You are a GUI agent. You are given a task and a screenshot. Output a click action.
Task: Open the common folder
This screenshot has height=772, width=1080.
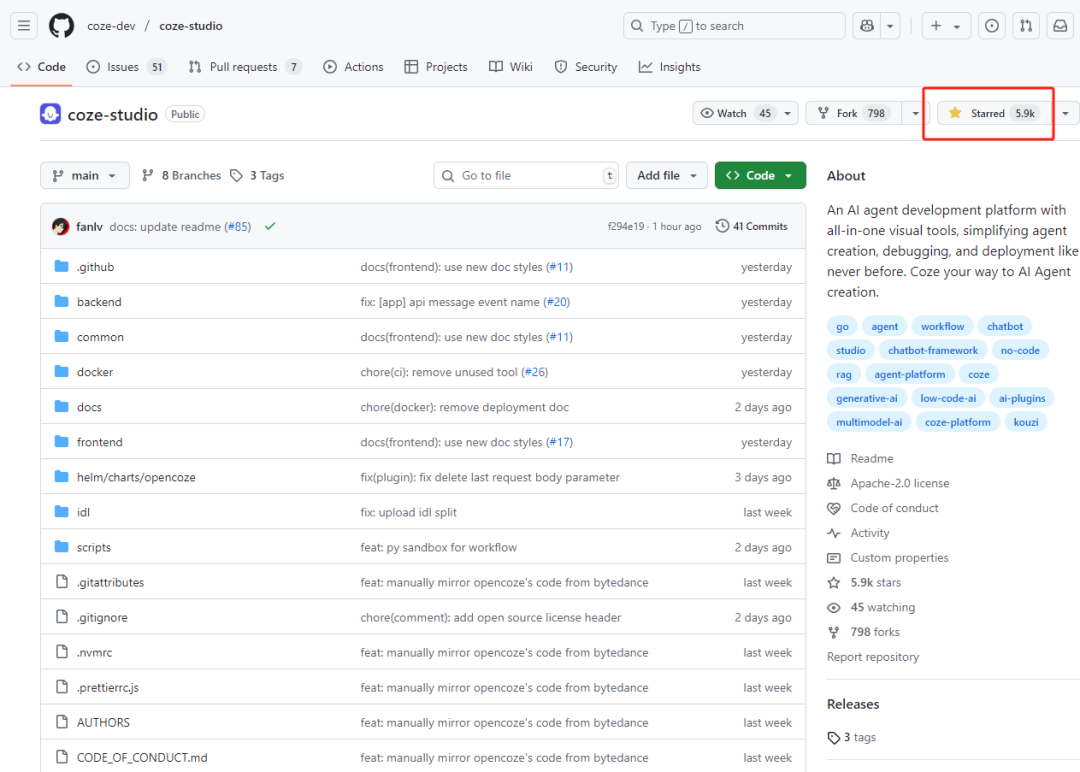pyautogui.click(x=101, y=337)
